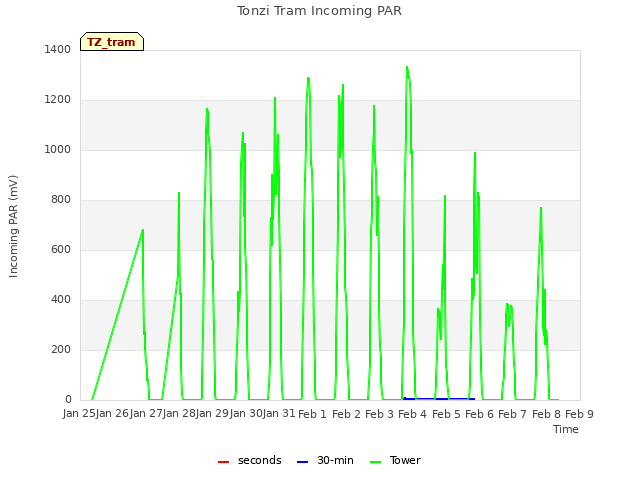Screen dimensions: 640x480
Task: Click the 200 y-axis tick label
Action: [x=61, y=349]
